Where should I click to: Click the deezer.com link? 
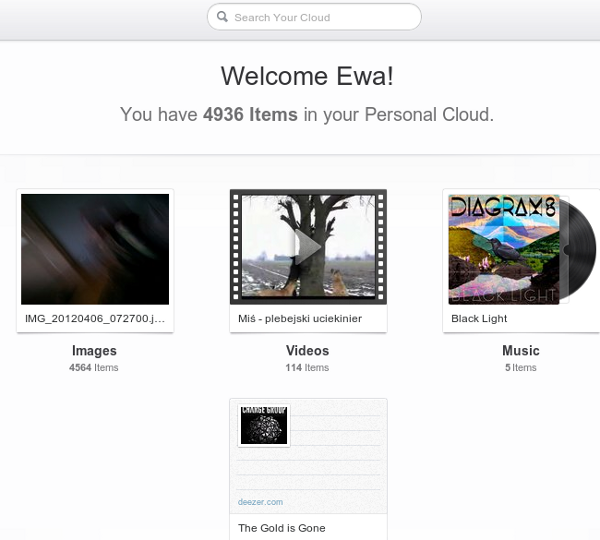(260, 502)
